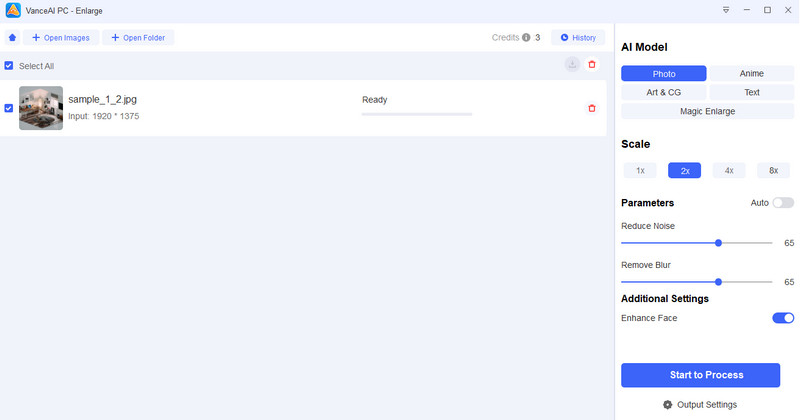Uncheck the sample_1_2.jpg checkbox

pyautogui.click(x=9, y=108)
